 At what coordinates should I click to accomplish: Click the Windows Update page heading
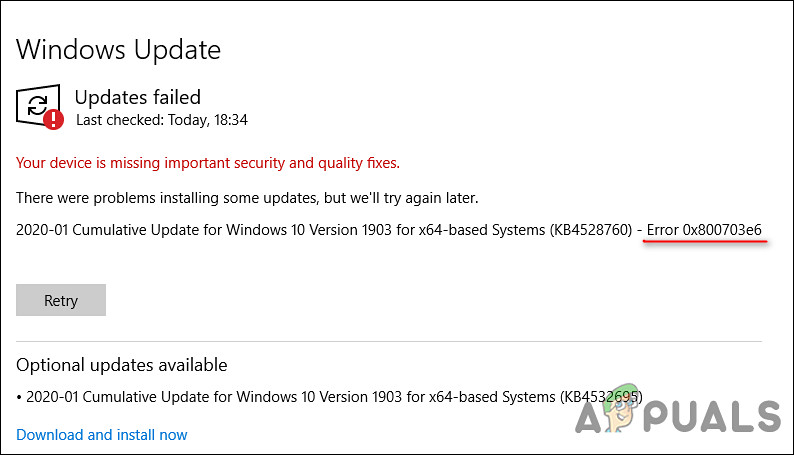[118, 49]
